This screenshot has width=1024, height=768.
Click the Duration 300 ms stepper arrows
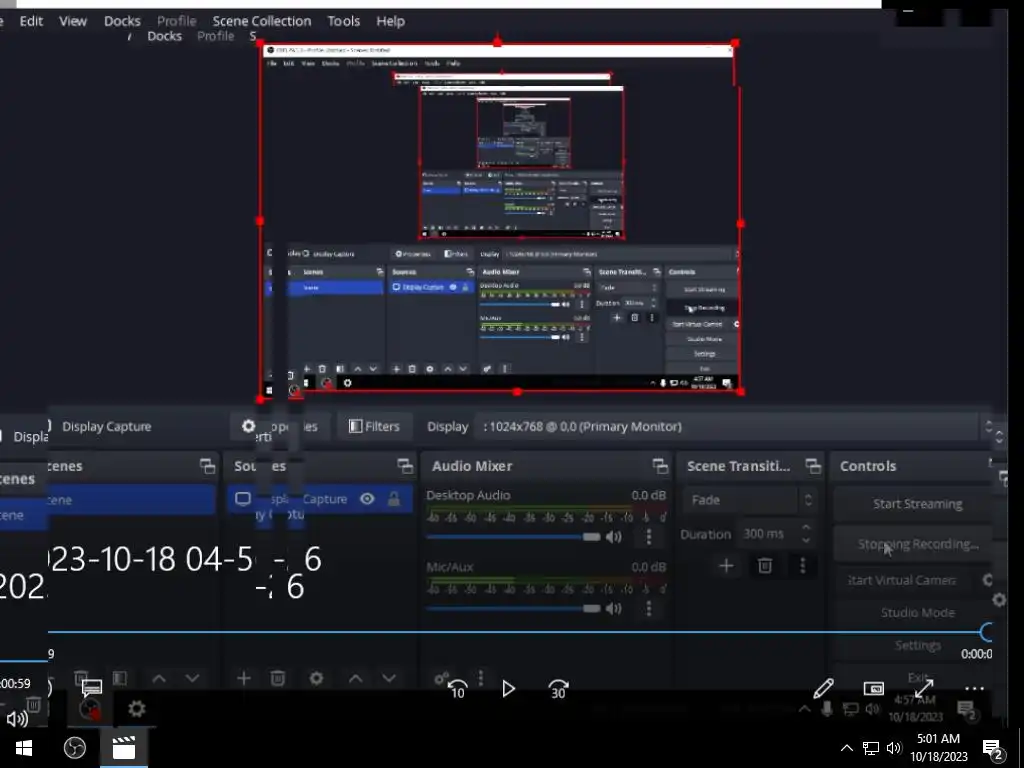806,534
